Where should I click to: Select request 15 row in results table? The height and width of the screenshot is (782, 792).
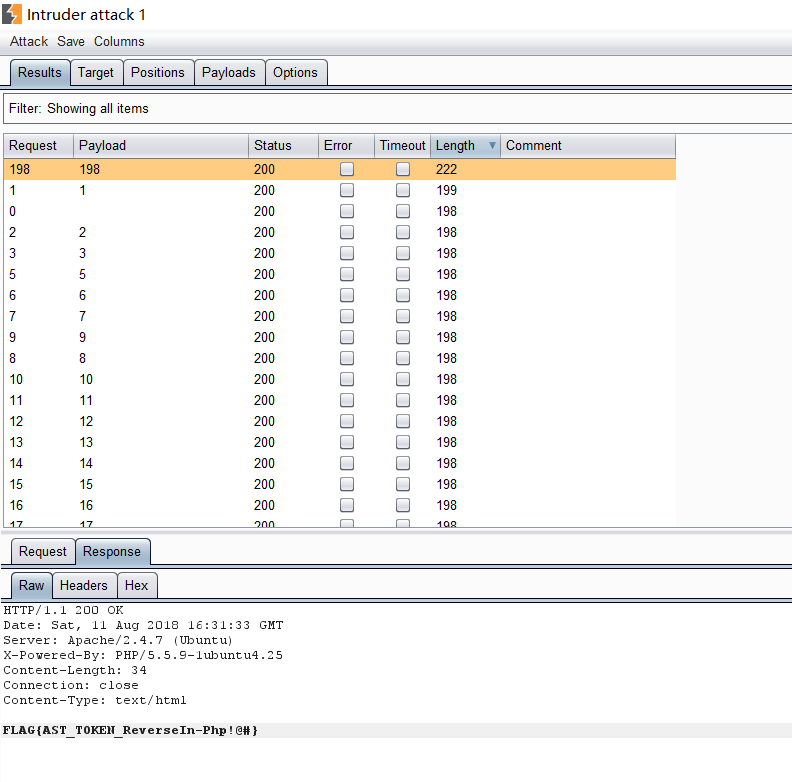coord(339,484)
